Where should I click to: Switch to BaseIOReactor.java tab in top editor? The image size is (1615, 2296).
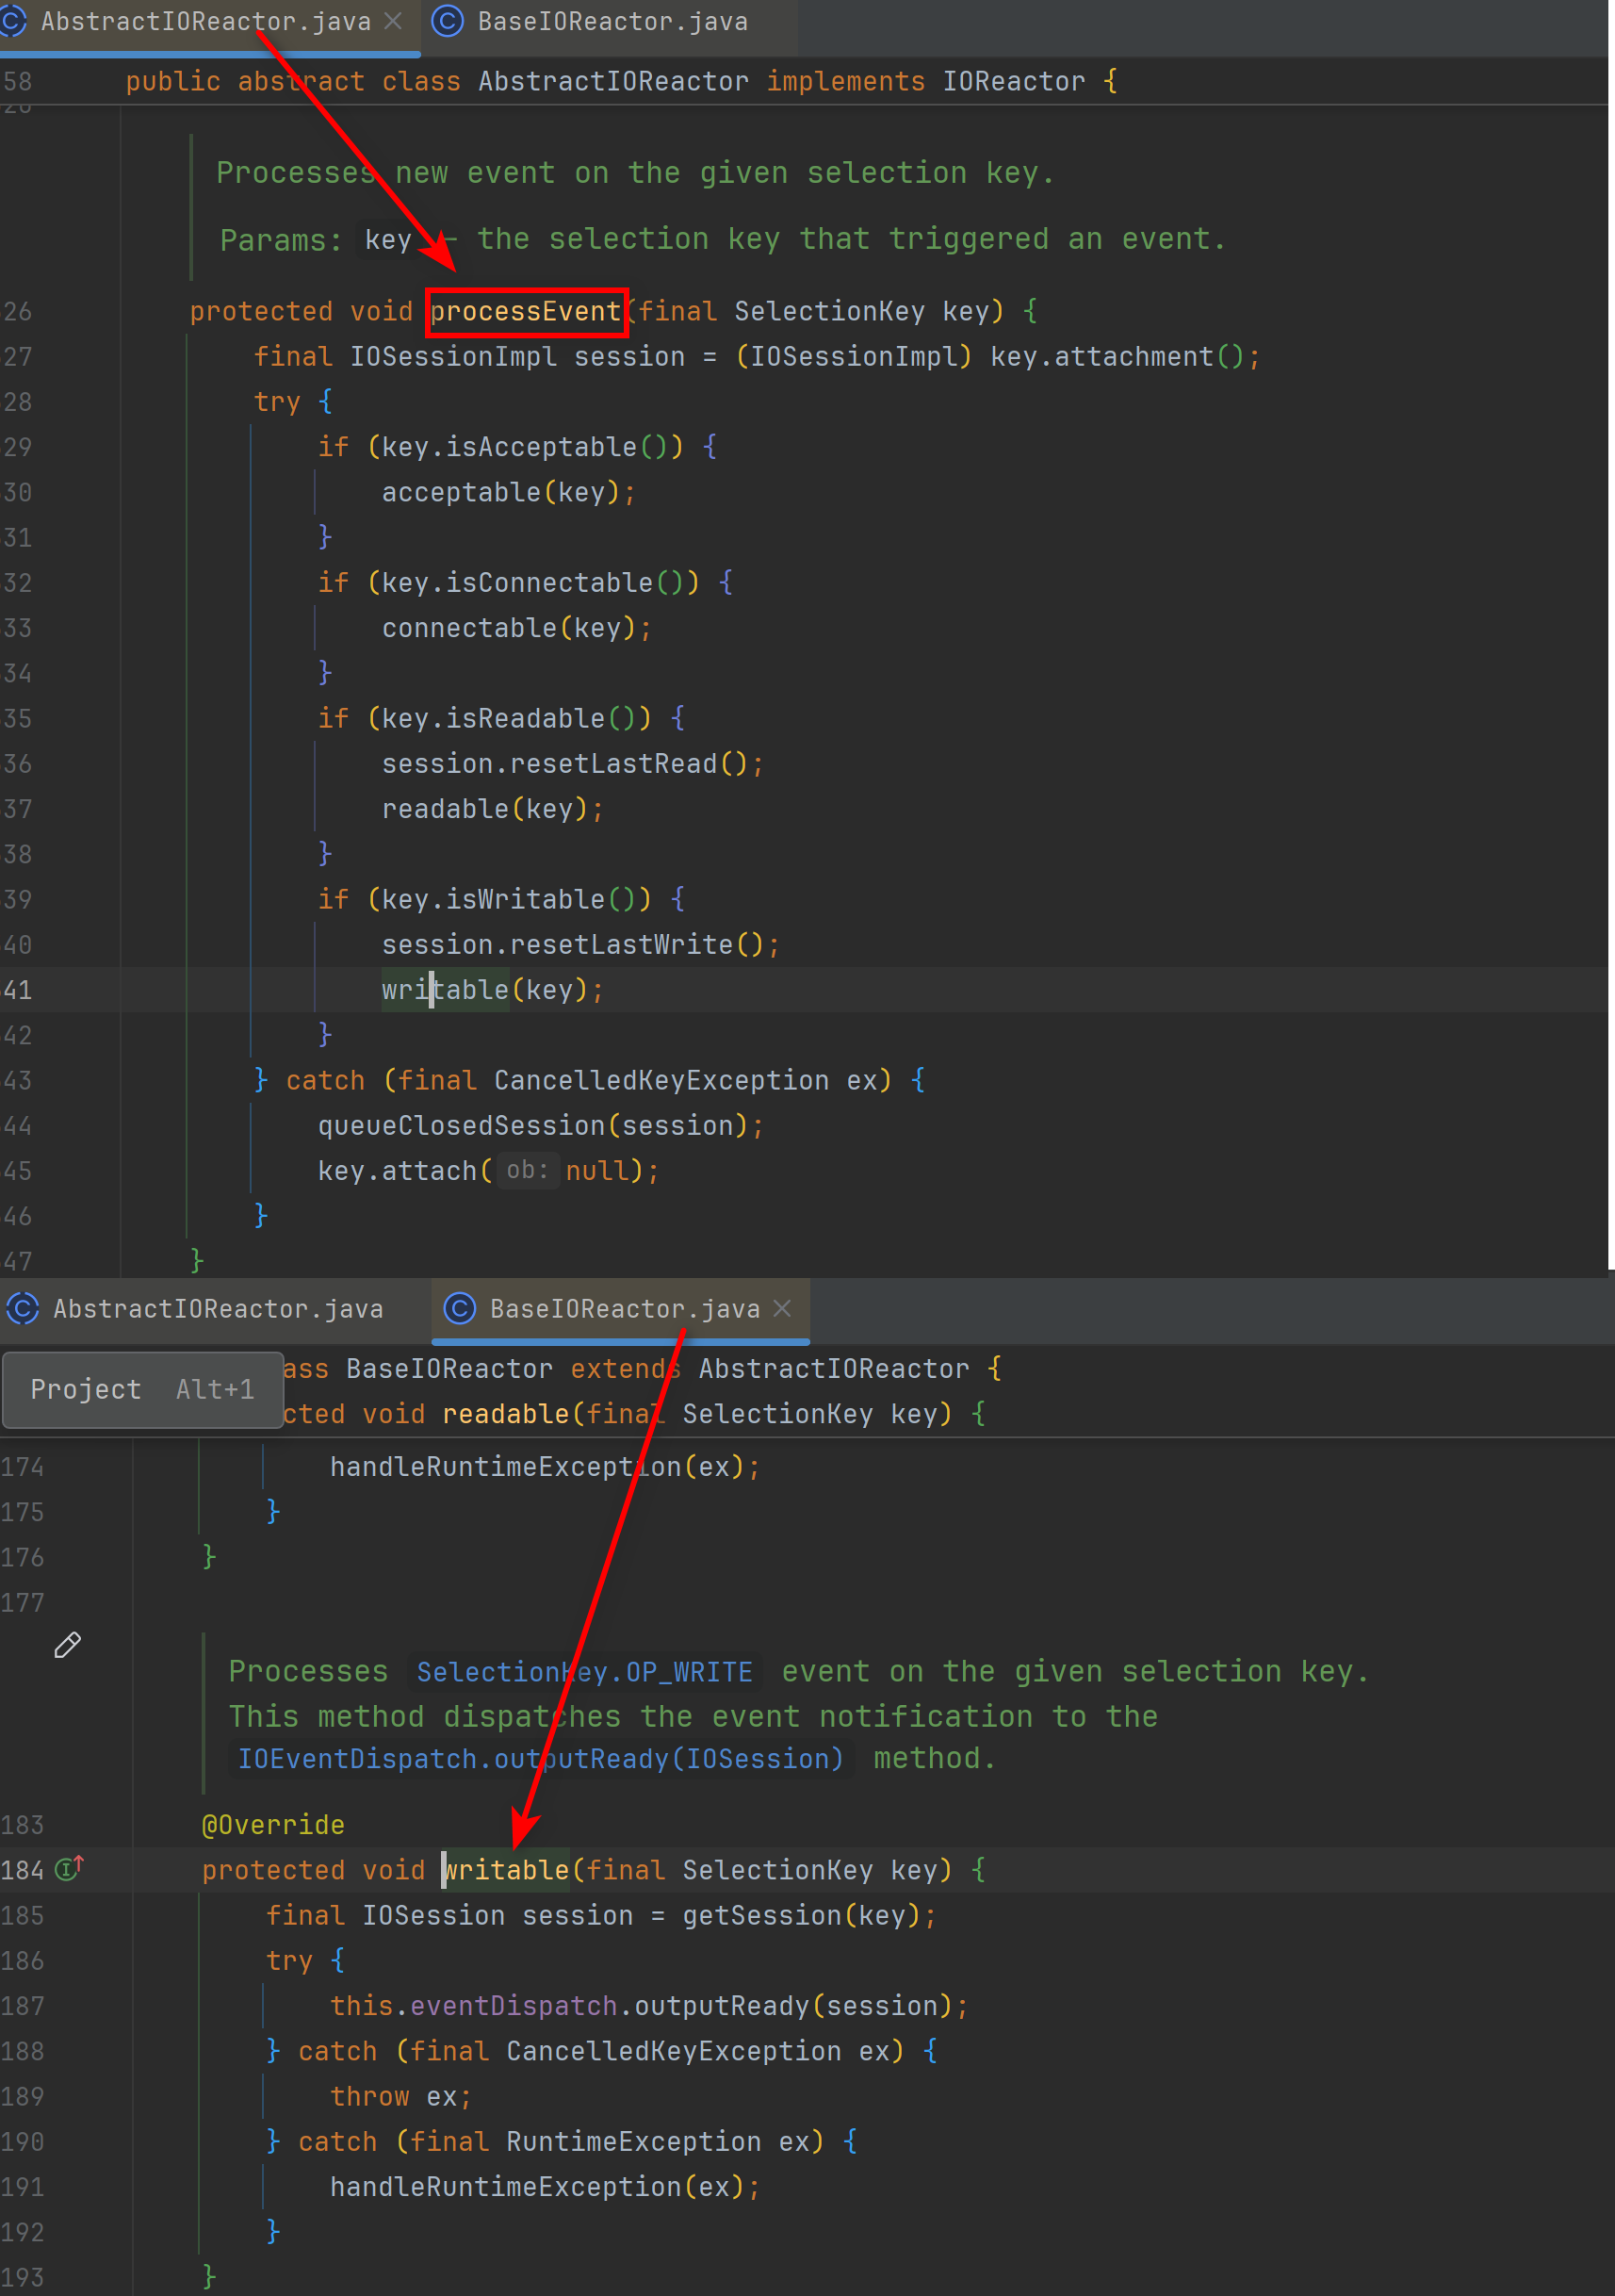click(612, 21)
